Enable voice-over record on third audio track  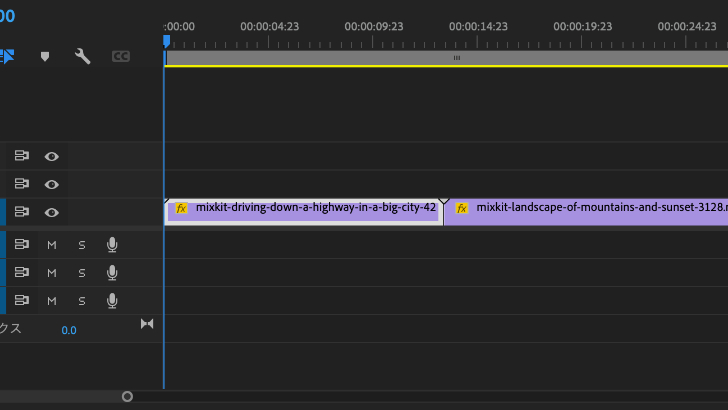tap(112, 301)
